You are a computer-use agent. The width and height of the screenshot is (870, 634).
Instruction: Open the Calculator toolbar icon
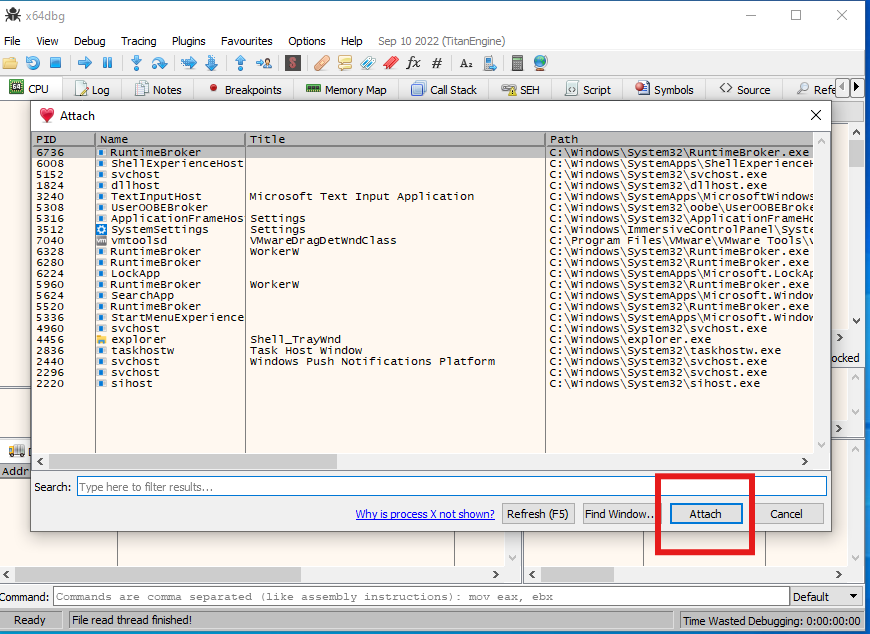pyautogui.click(x=517, y=63)
